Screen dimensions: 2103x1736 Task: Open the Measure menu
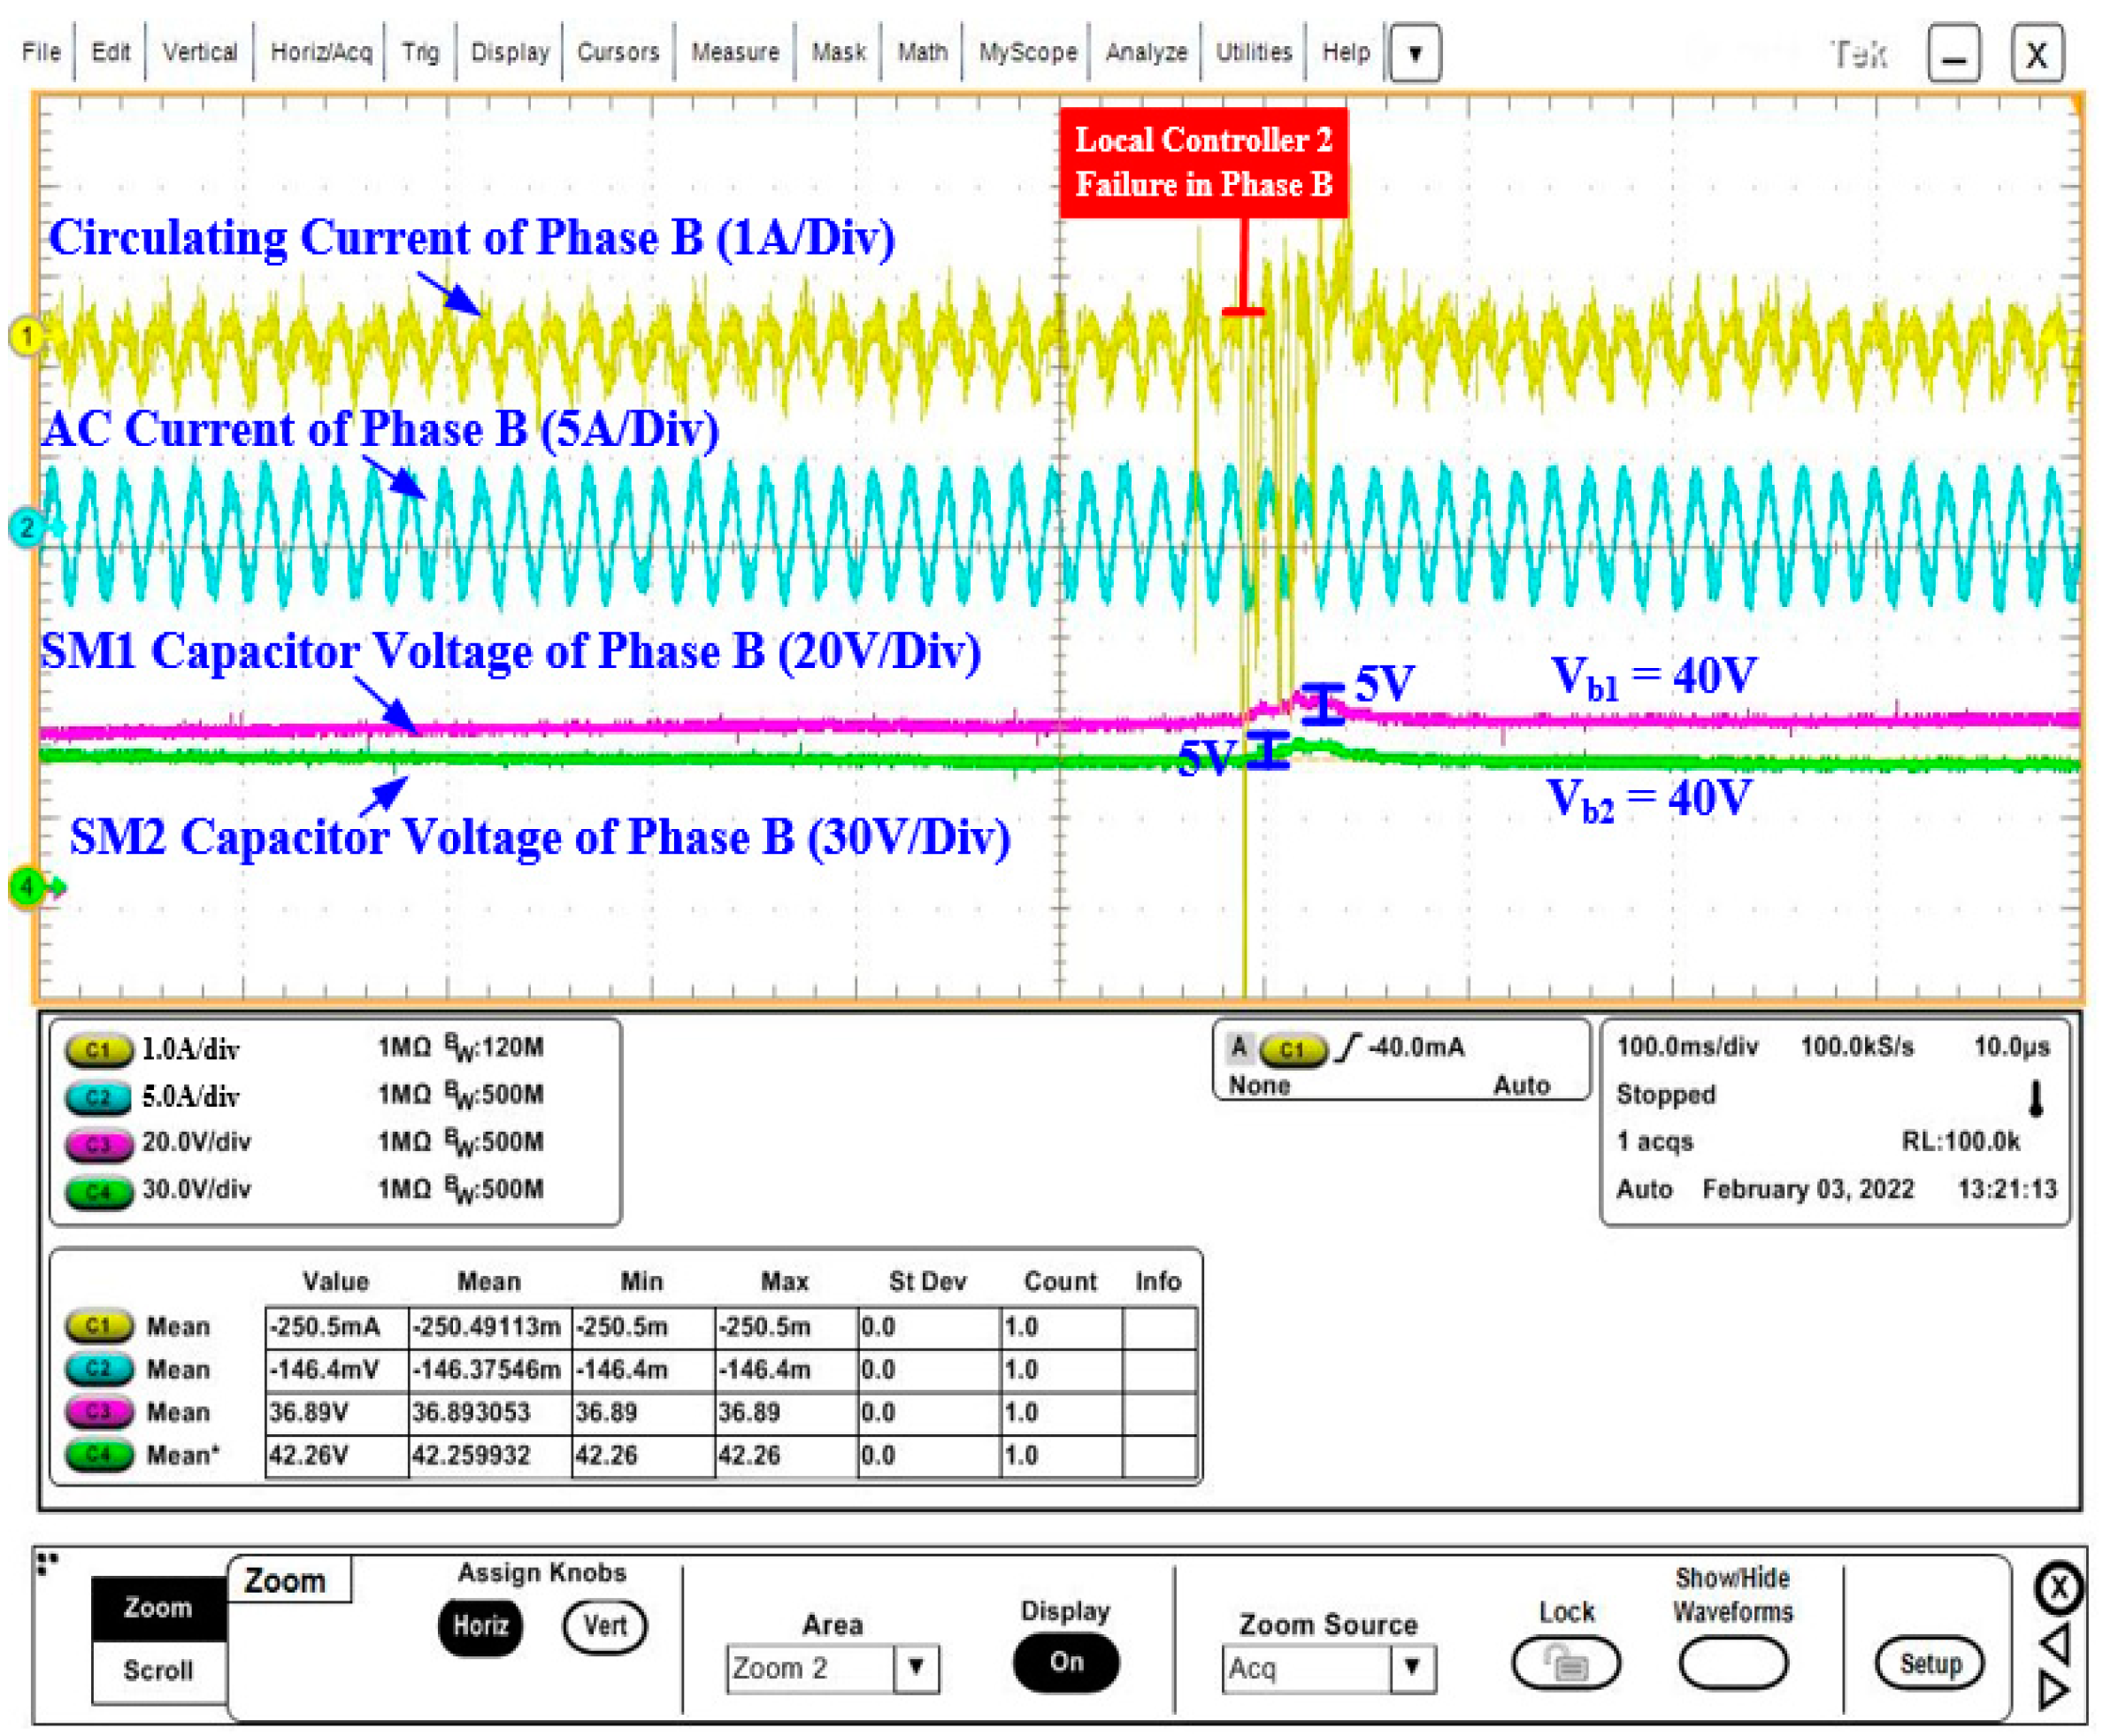pos(735,52)
